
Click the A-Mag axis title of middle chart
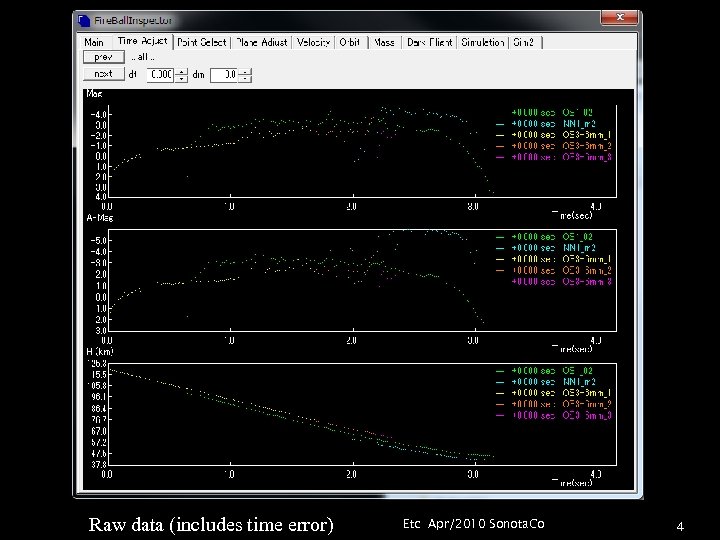tap(100, 218)
